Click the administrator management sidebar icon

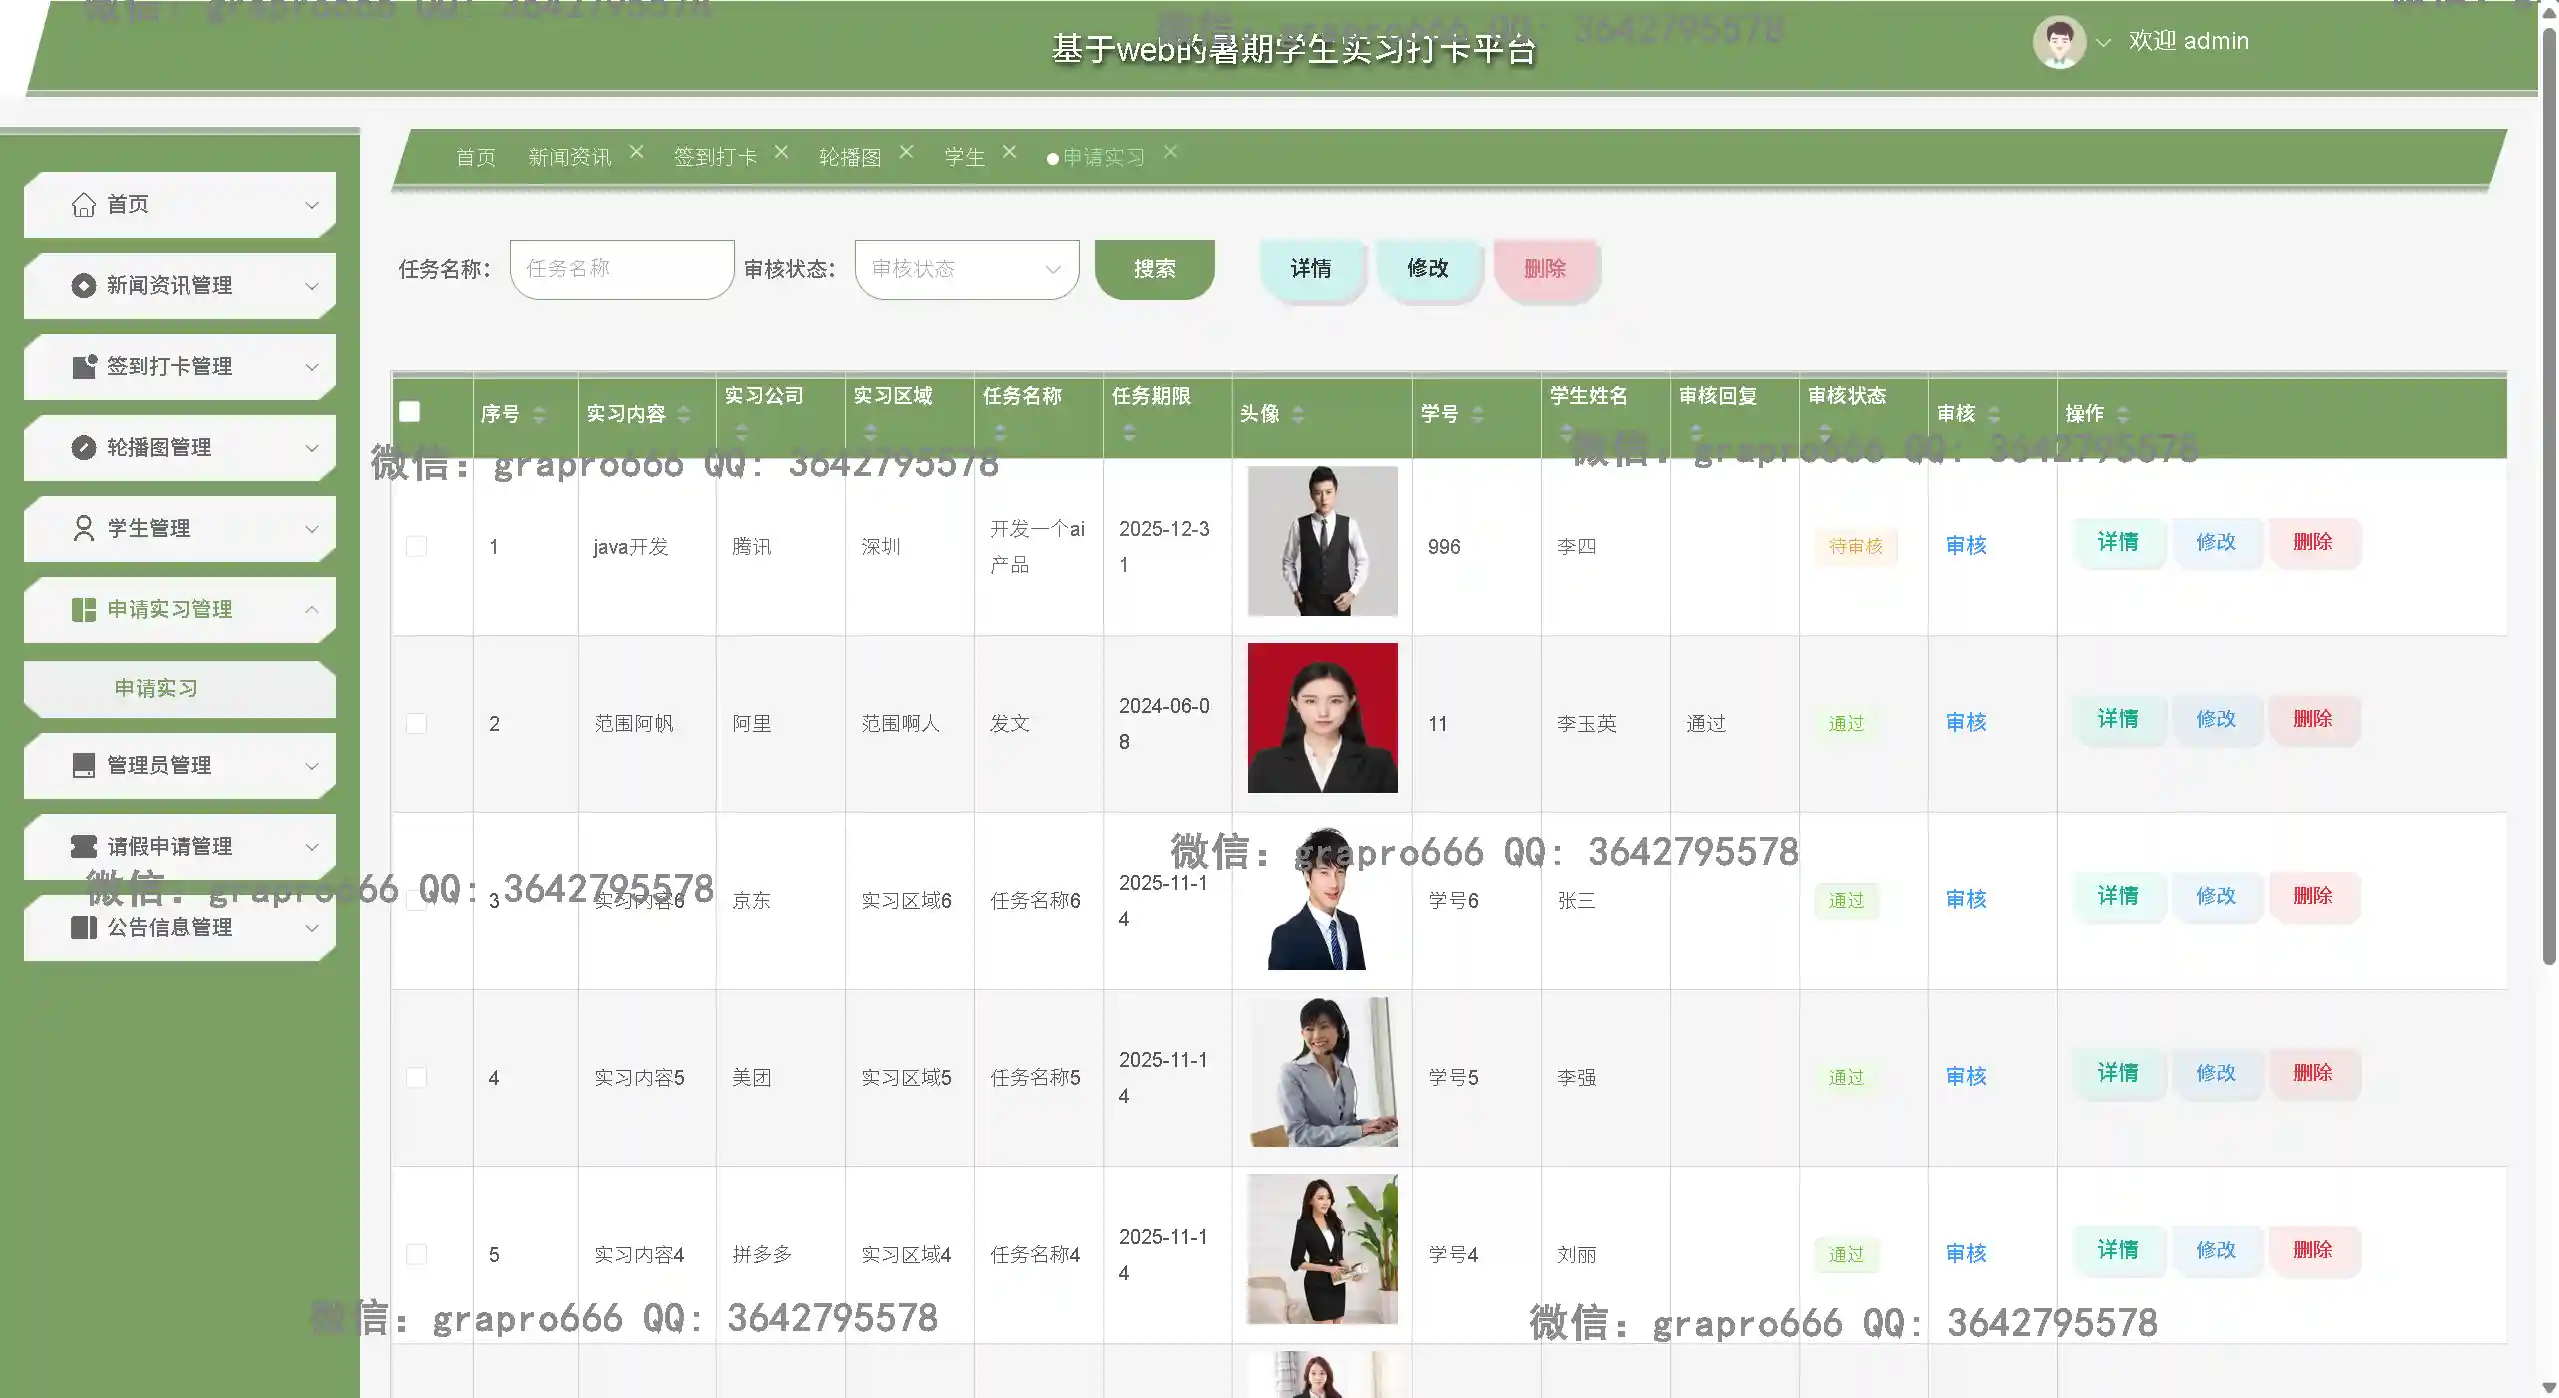tap(84, 766)
